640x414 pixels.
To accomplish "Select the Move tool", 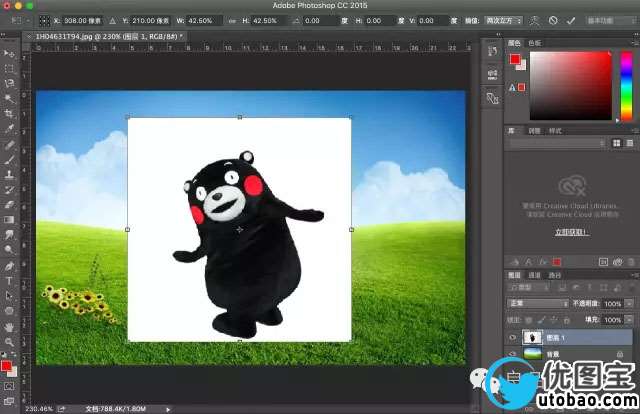I will [9, 53].
